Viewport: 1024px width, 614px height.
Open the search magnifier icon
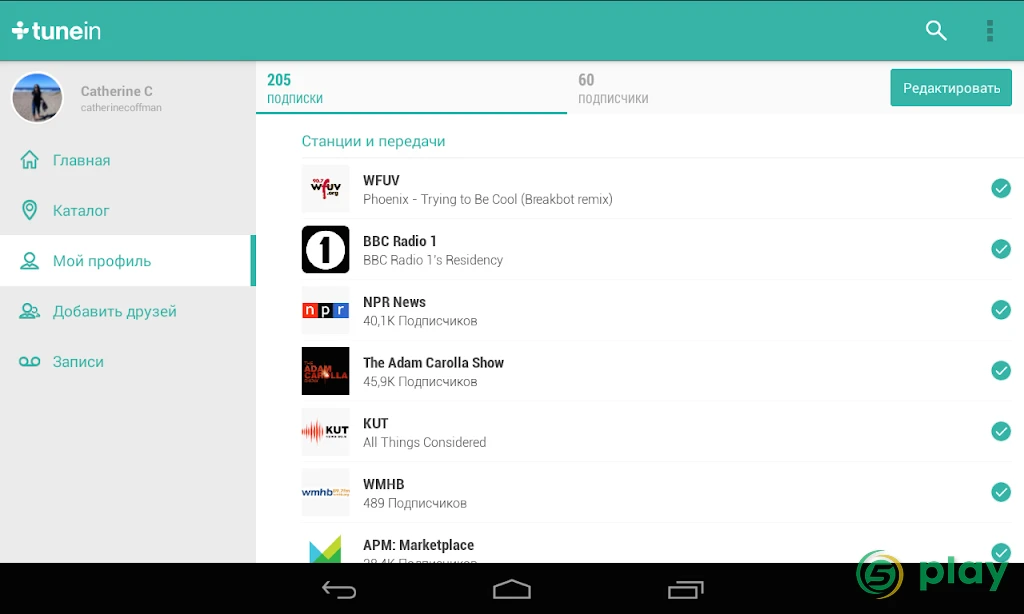[936, 30]
